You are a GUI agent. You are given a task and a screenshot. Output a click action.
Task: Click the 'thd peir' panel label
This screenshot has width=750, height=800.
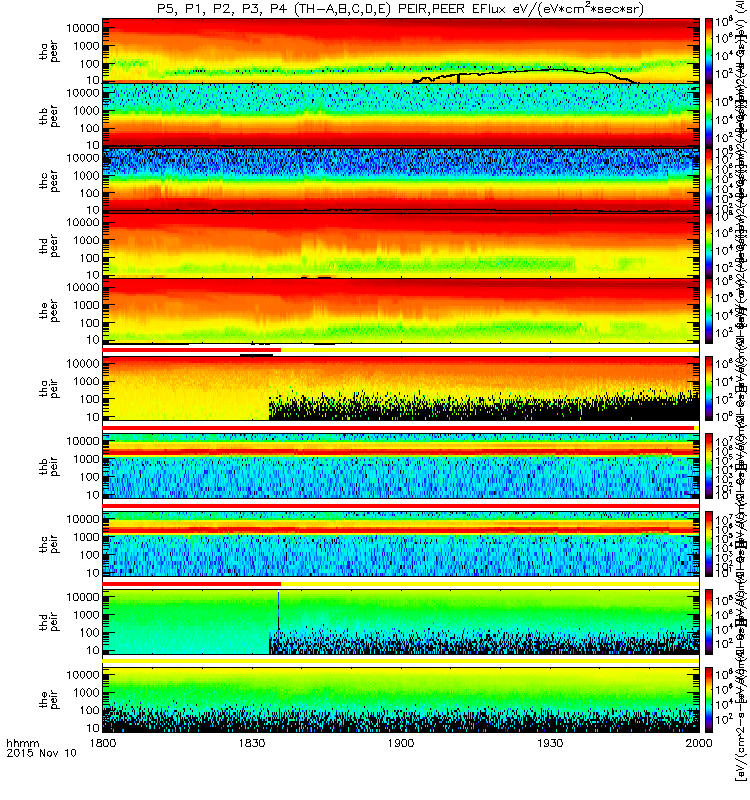[49, 622]
